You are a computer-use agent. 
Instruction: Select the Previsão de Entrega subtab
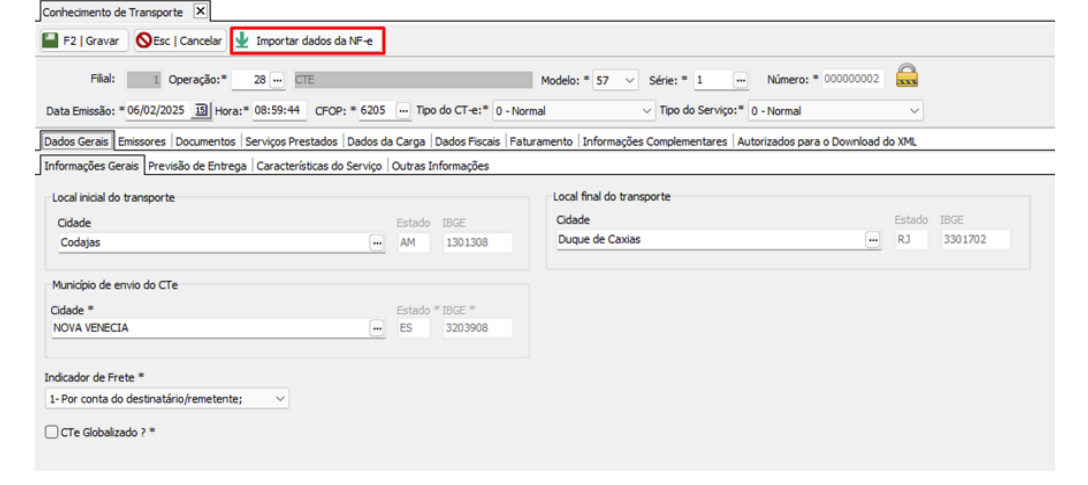pyautogui.click(x=197, y=166)
